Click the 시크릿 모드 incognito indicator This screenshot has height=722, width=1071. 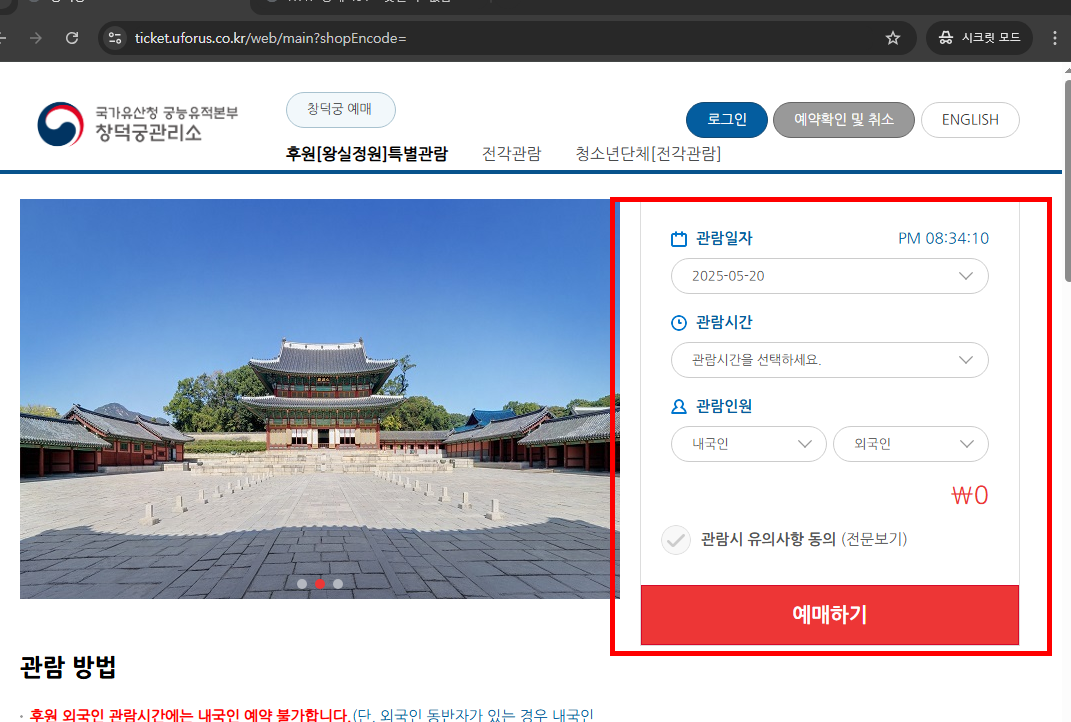pyautogui.click(x=978, y=38)
